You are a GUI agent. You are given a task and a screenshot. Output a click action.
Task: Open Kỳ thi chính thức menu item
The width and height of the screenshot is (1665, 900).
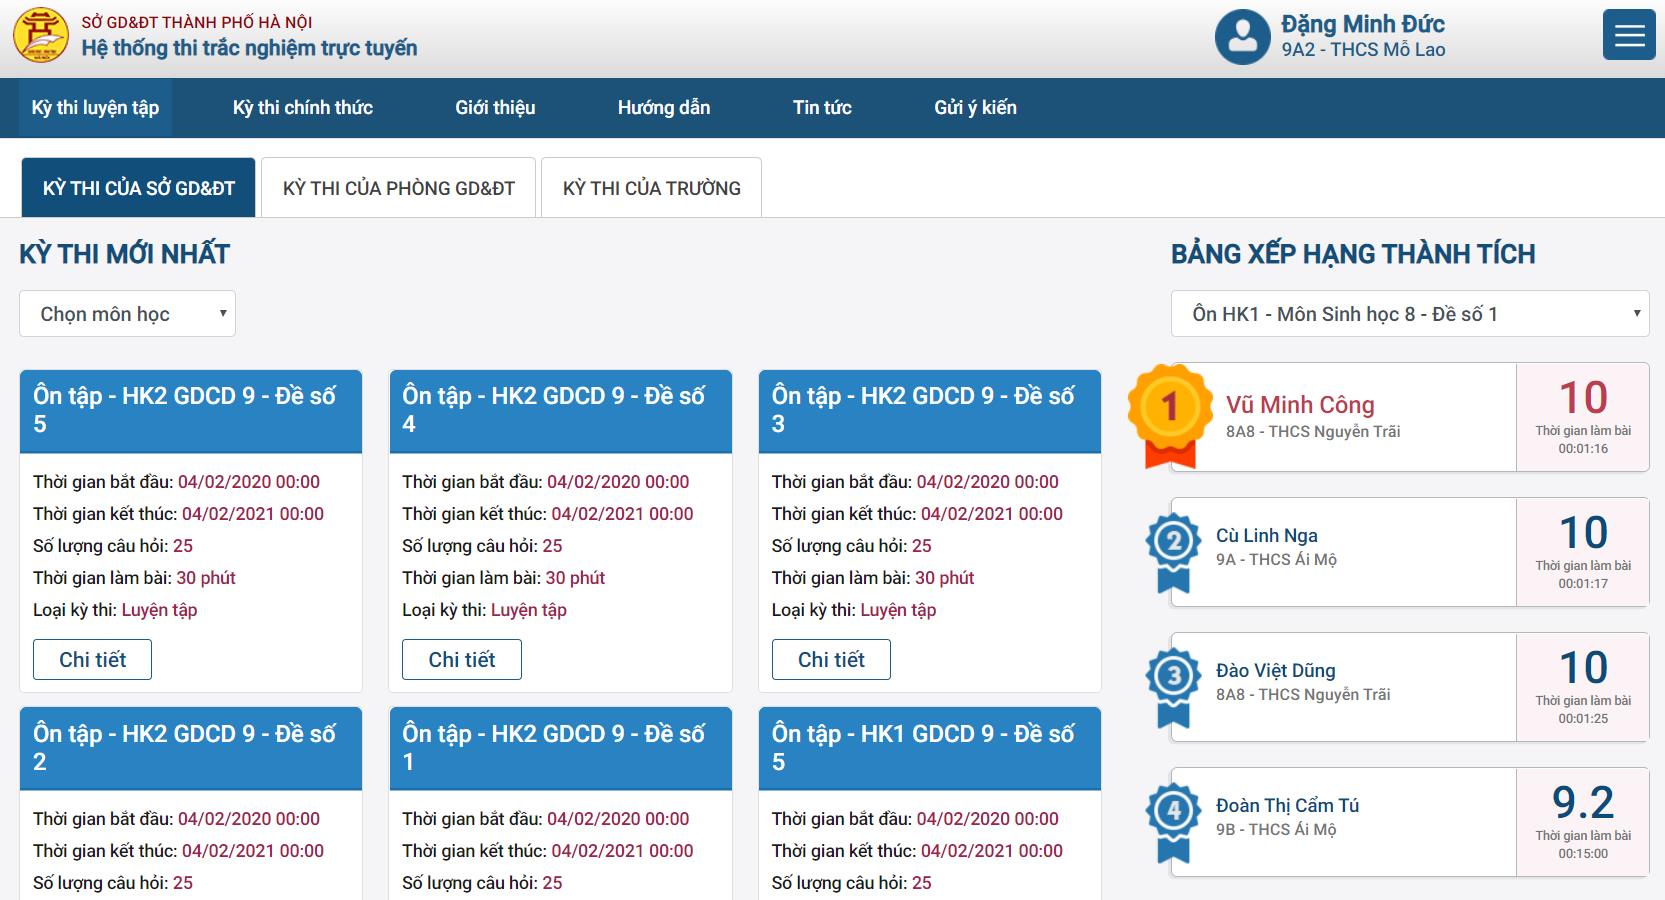click(x=302, y=108)
